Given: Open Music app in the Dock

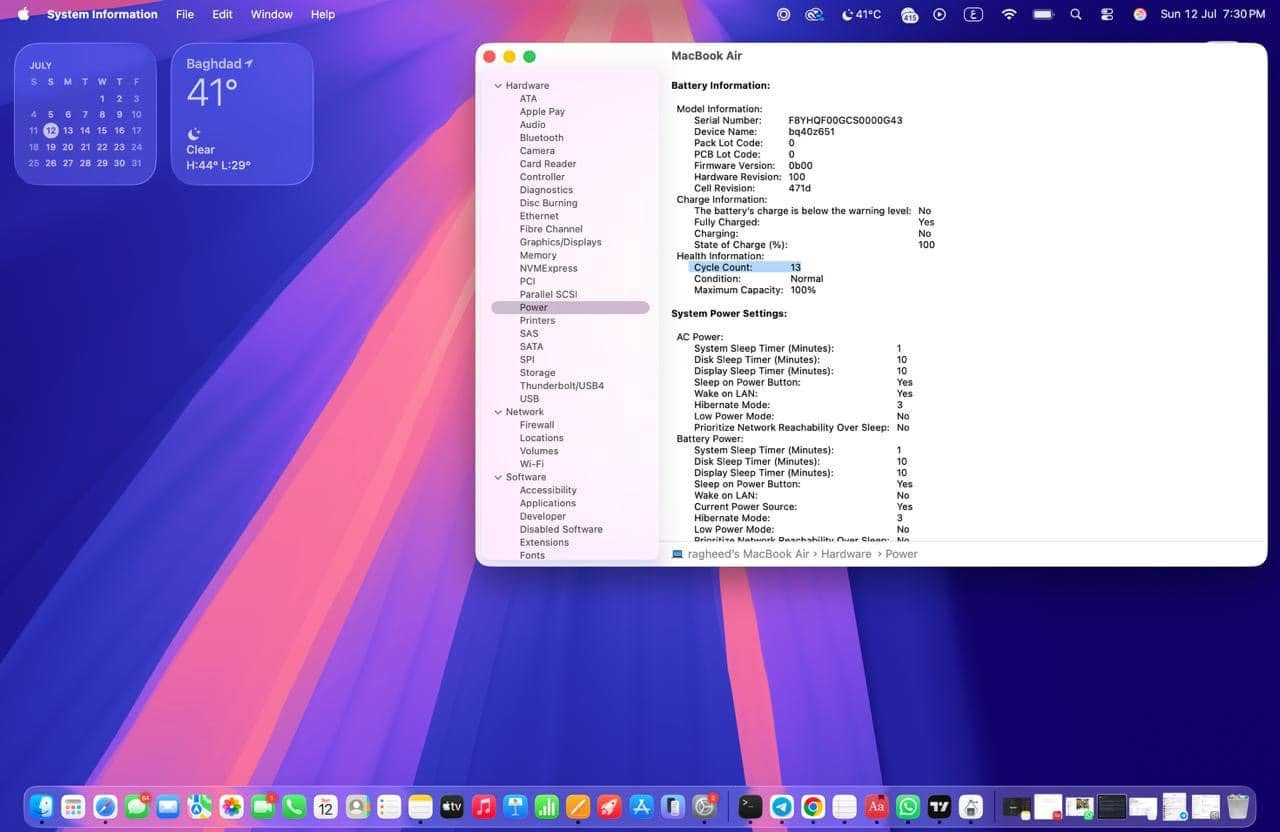Looking at the screenshot, I should click(484, 806).
